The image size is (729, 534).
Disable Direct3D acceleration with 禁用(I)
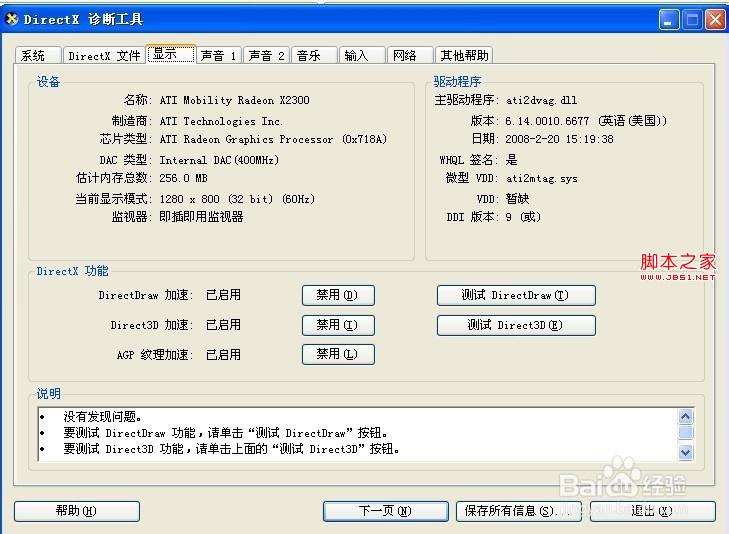(x=338, y=325)
